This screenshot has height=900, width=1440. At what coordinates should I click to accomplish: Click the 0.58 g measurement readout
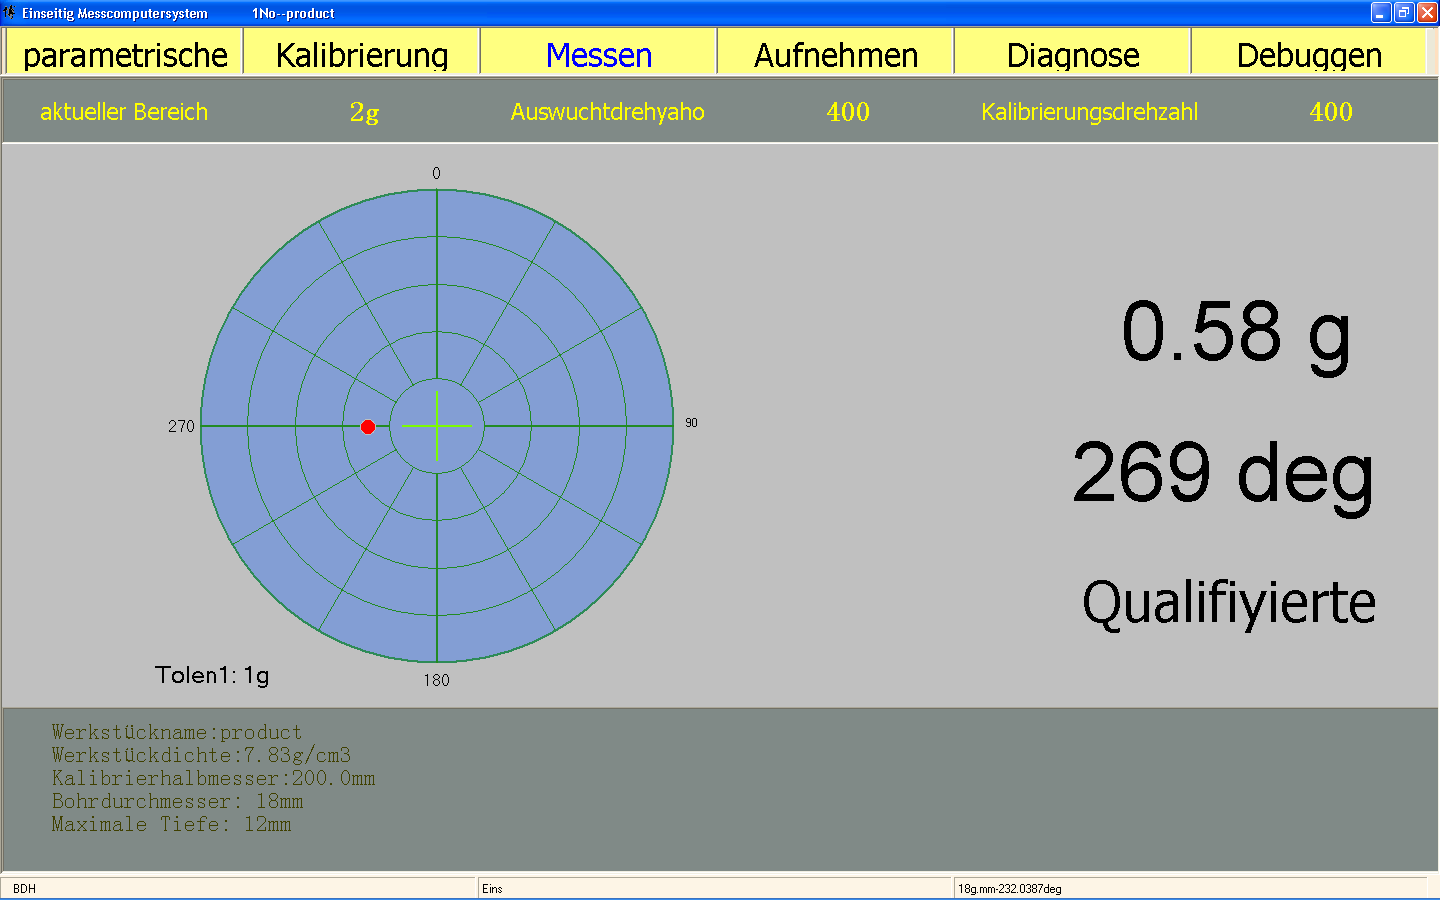click(x=1236, y=333)
